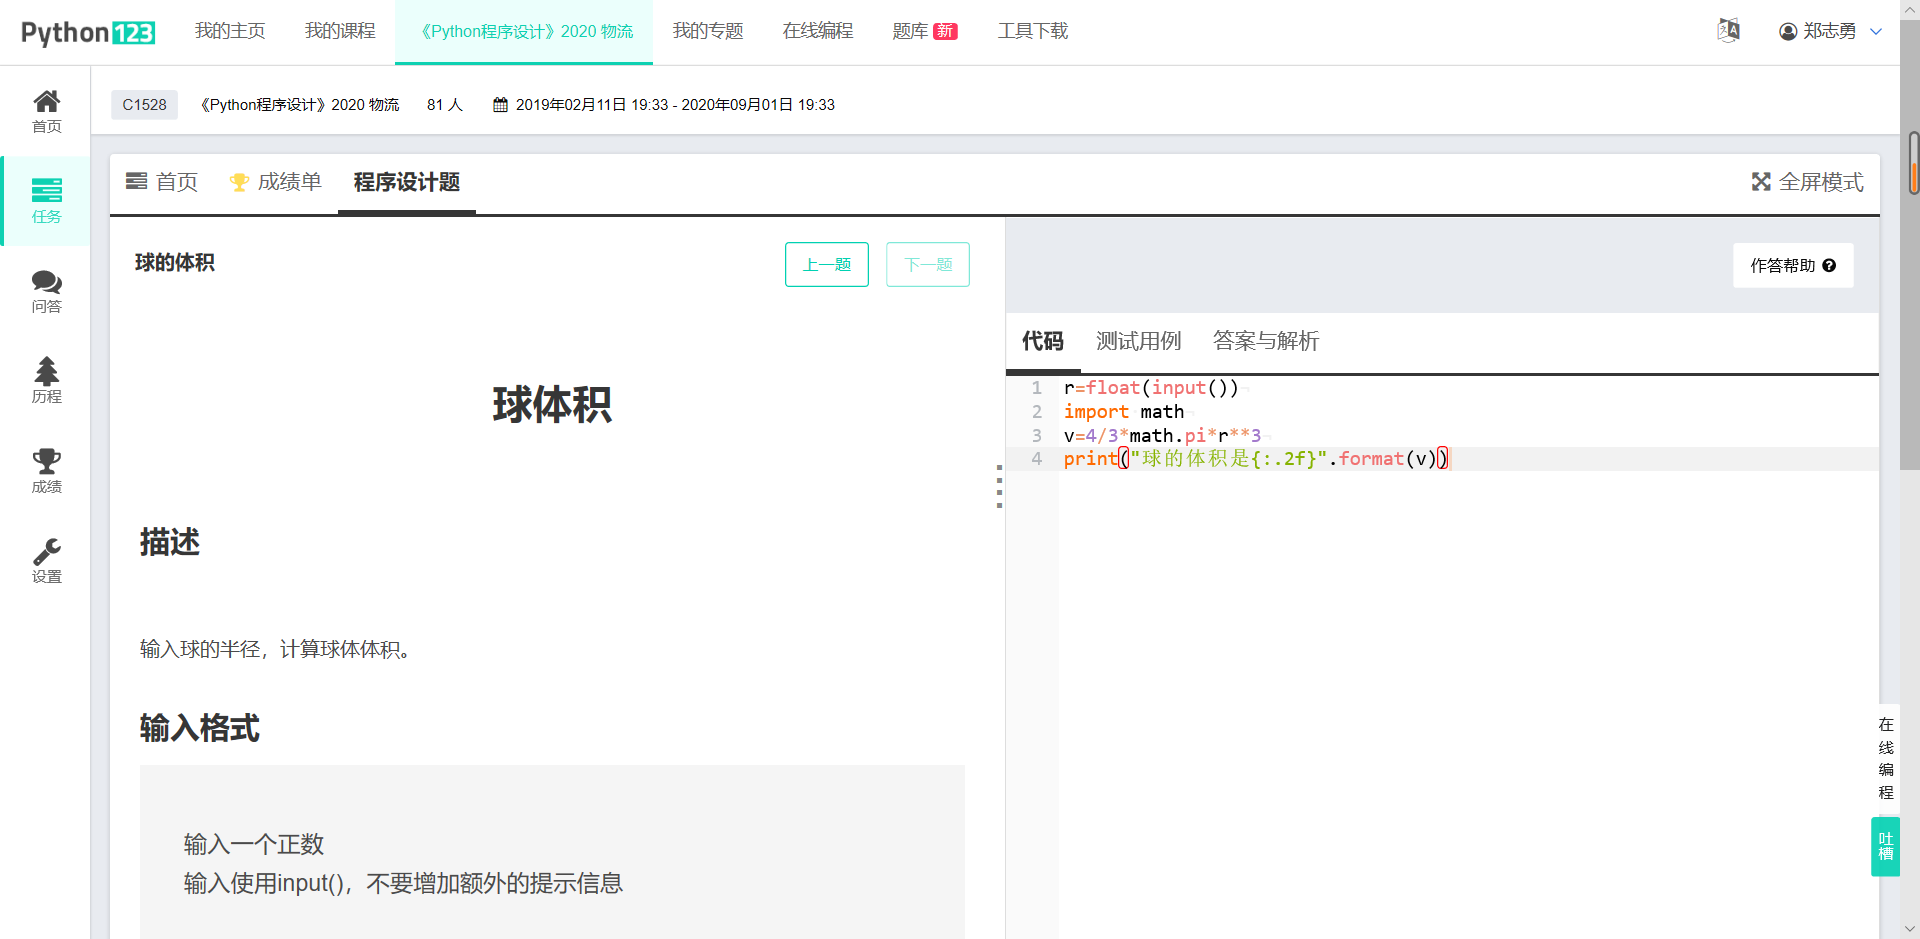Open the 首页 home sidebar icon

tap(46, 111)
